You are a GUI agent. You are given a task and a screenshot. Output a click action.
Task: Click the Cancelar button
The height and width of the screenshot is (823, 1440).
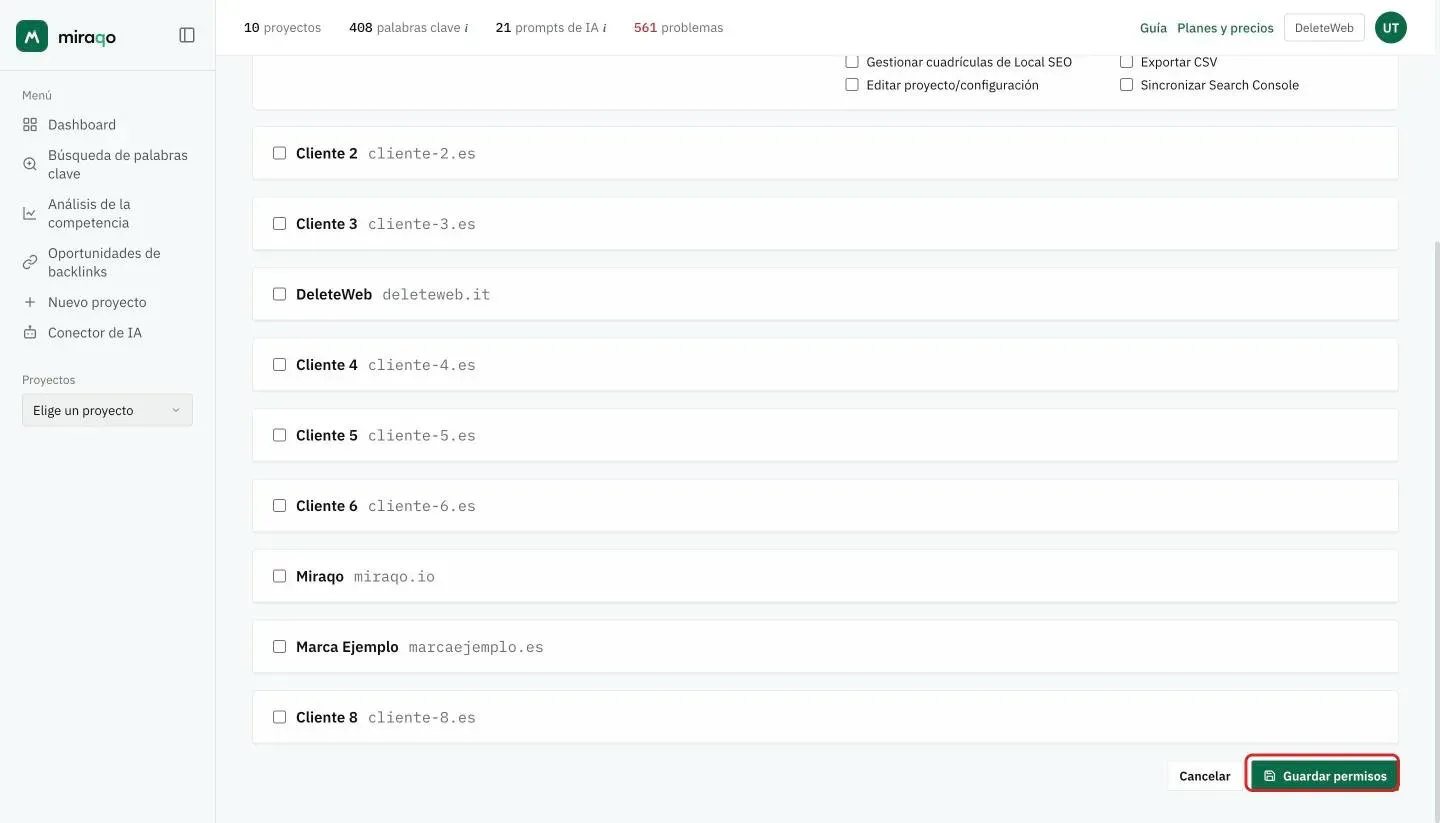coord(1205,776)
